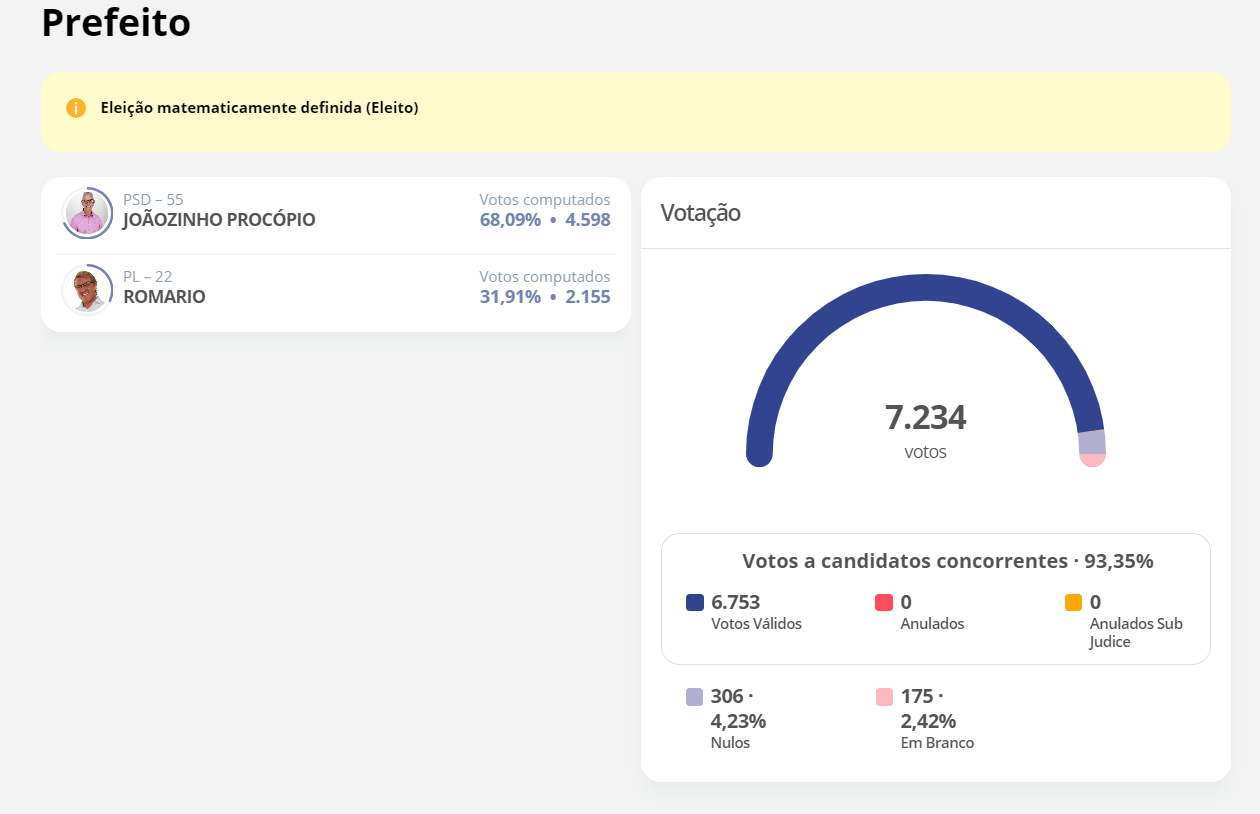Click the red Anulados color square
1260x814 pixels.
[884, 603]
